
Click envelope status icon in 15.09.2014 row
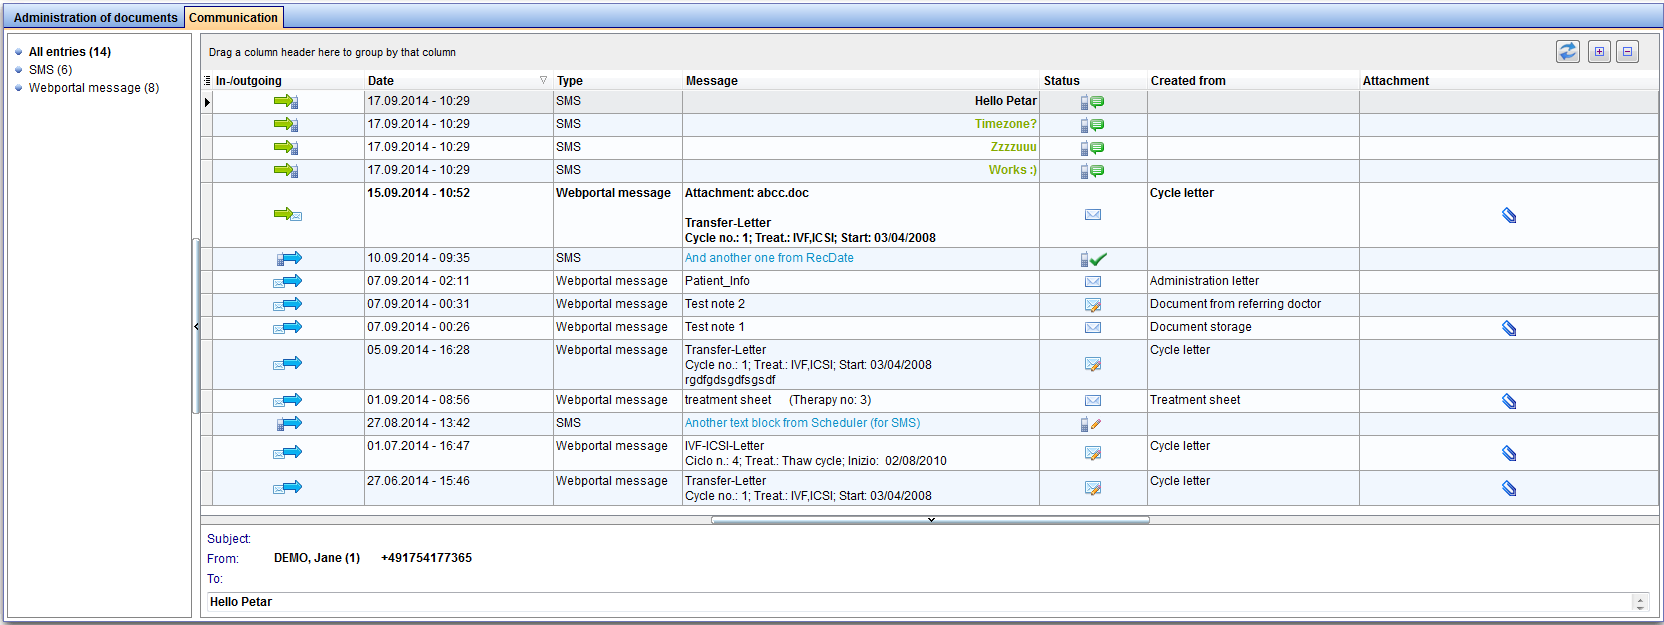(x=1093, y=214)
